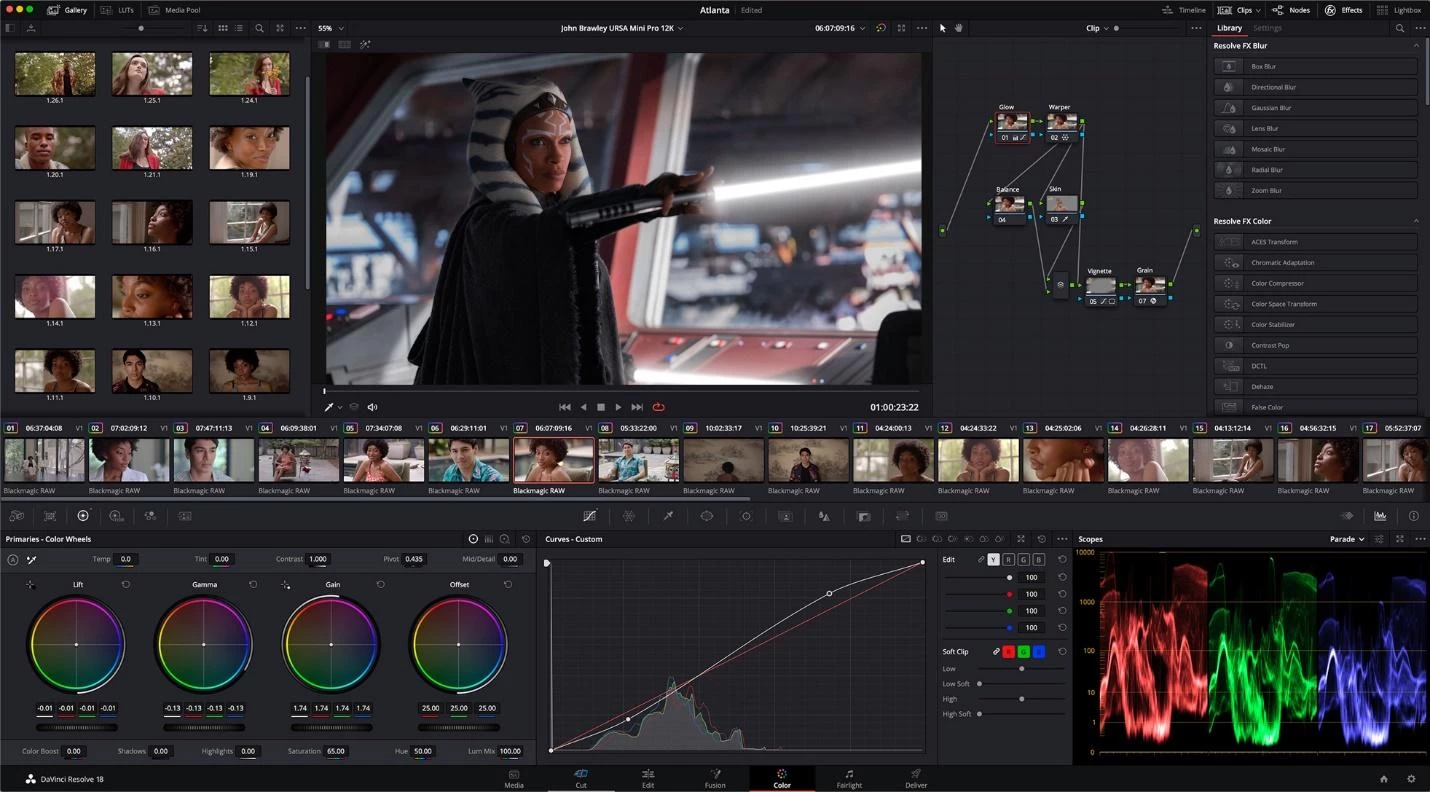Screen dimensions: 1430x792
Task: Select the Qualifier eyedropper palette icon
Action: click(668, 516)
